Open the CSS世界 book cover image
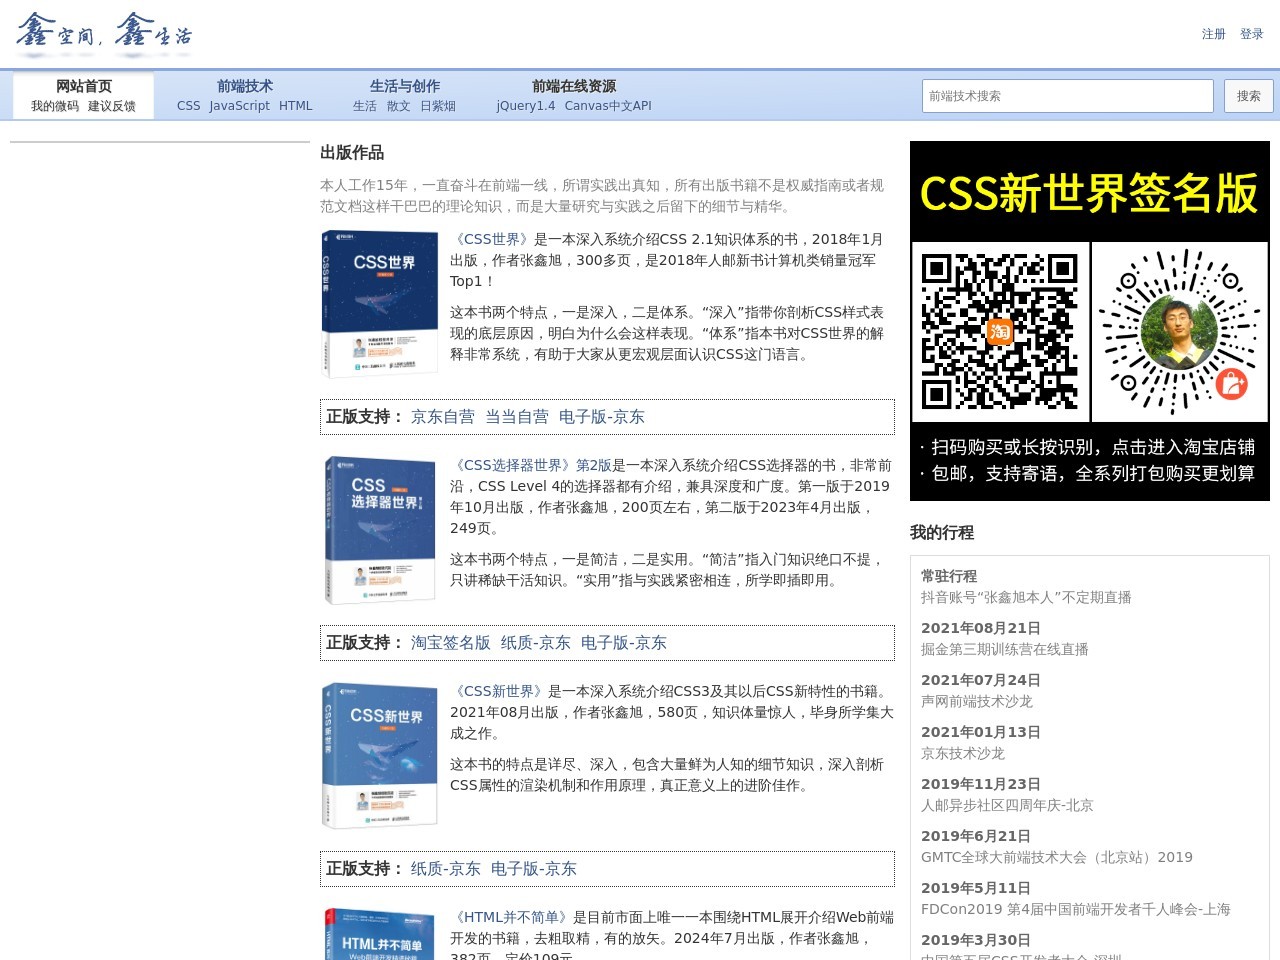 pos(380,304)
